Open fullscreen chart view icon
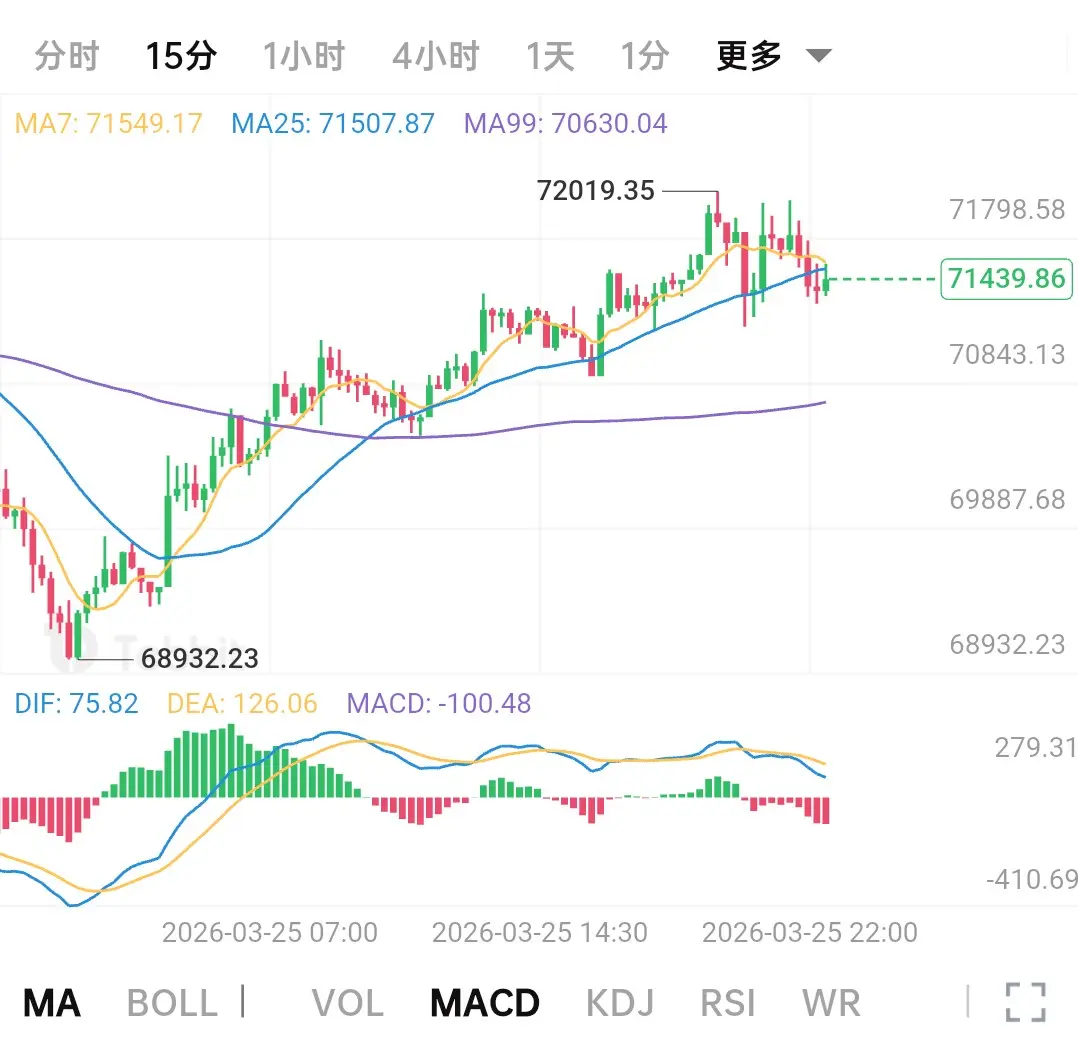The image size is (1078, 1039). coord(1026,1003)
